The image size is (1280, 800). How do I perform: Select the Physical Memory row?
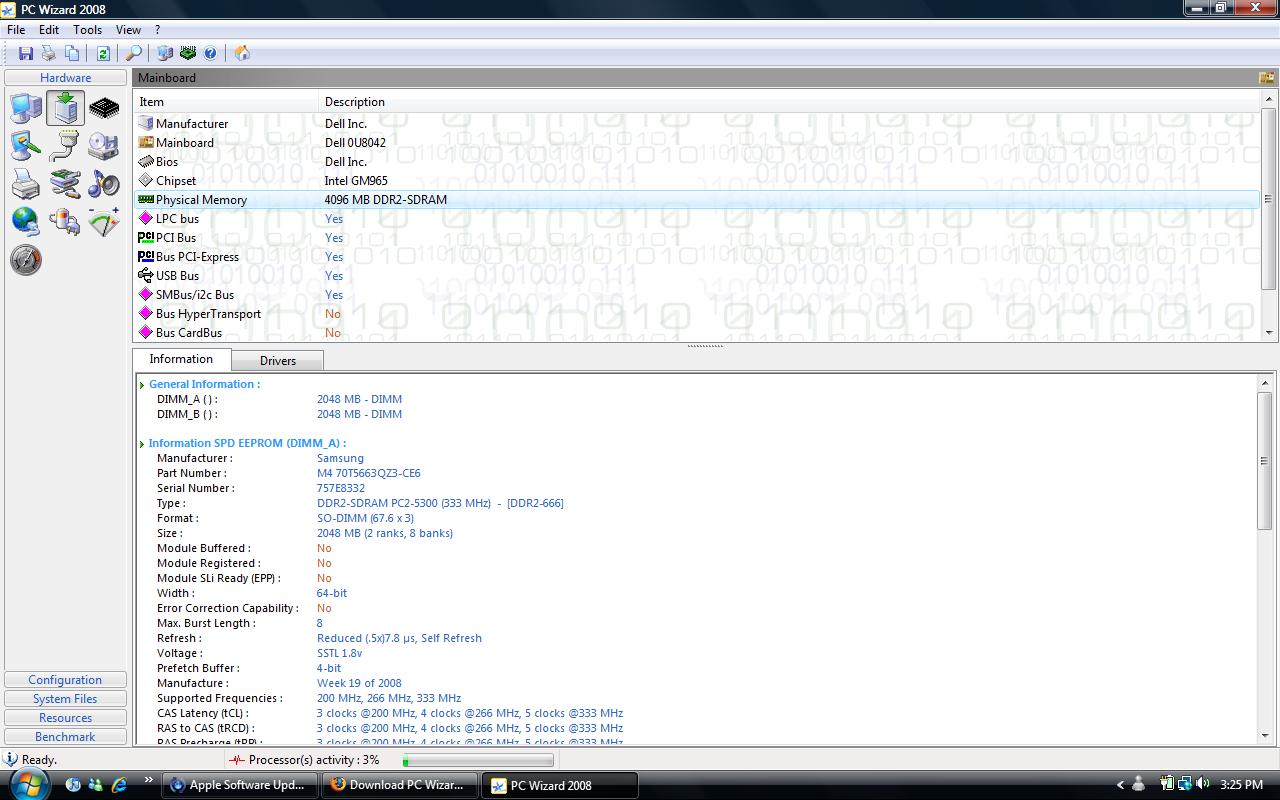tap(697, 200)
